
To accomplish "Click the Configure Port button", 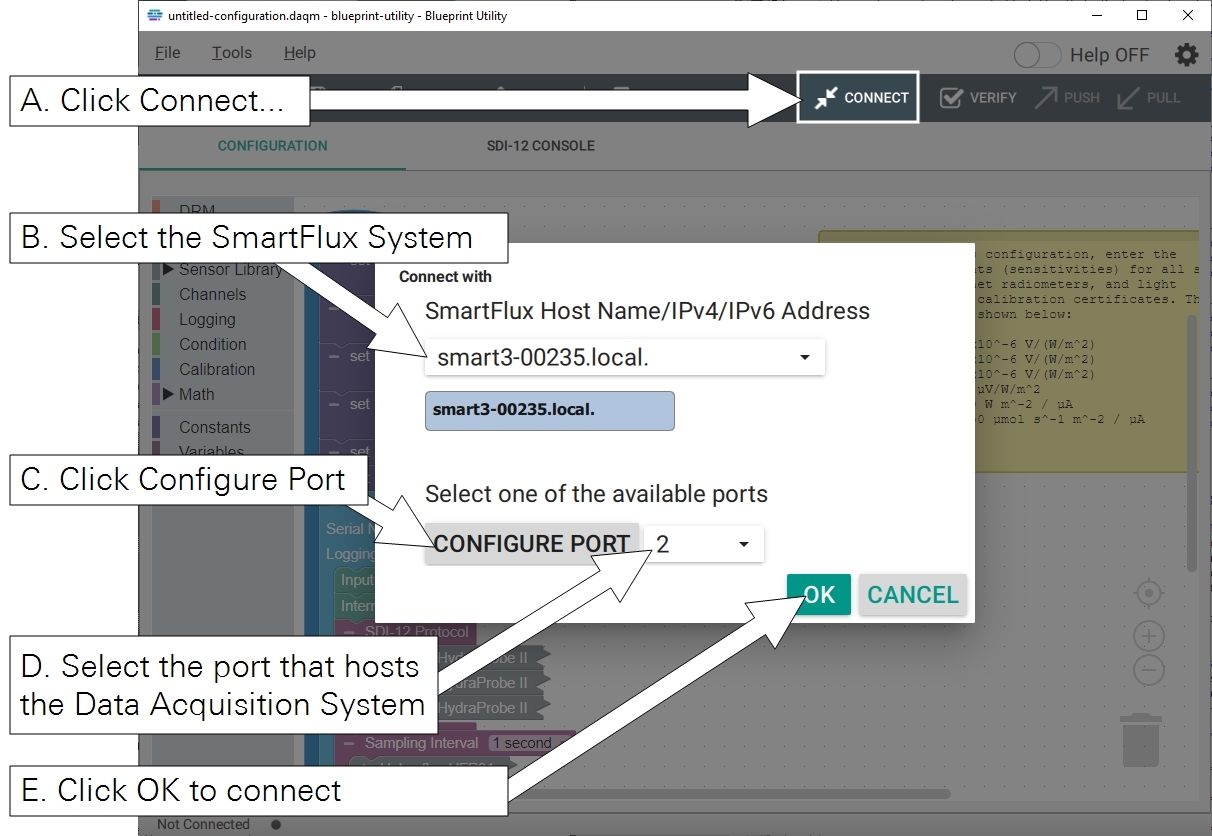I will 532,544.
